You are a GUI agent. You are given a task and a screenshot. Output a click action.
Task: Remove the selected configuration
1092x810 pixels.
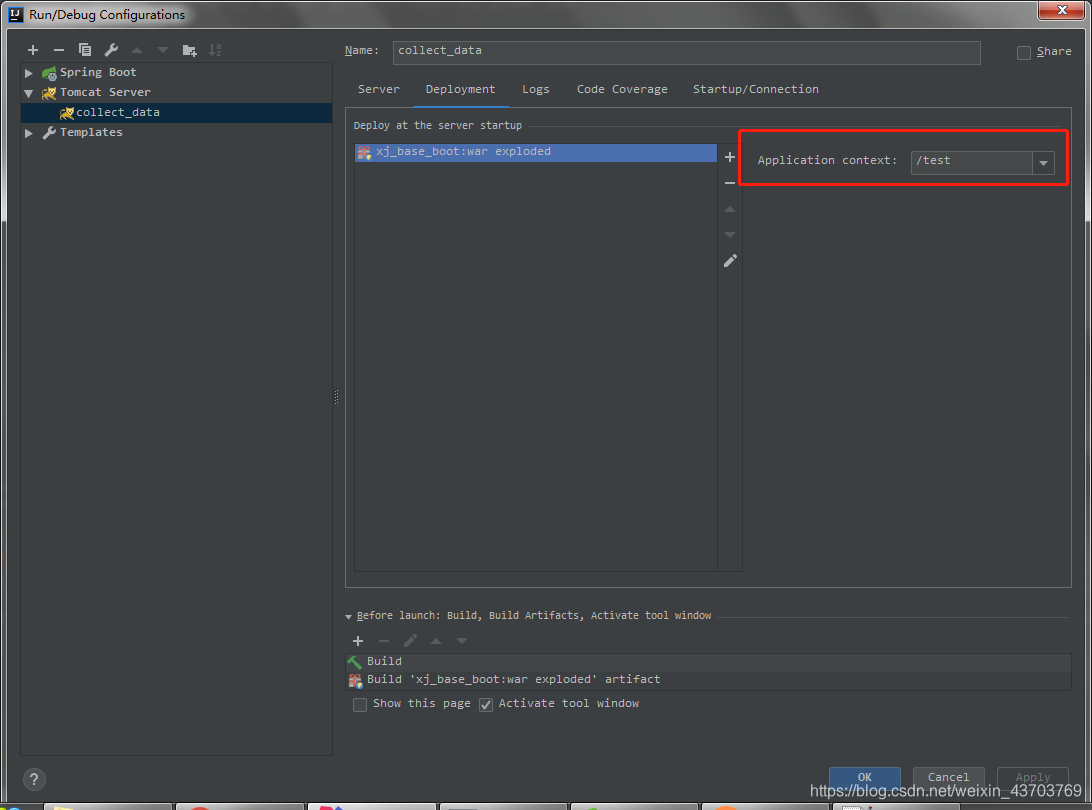click(x=59, y=49)
